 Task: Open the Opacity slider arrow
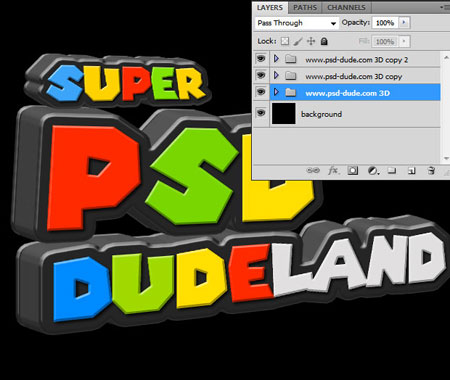[404, 23]
